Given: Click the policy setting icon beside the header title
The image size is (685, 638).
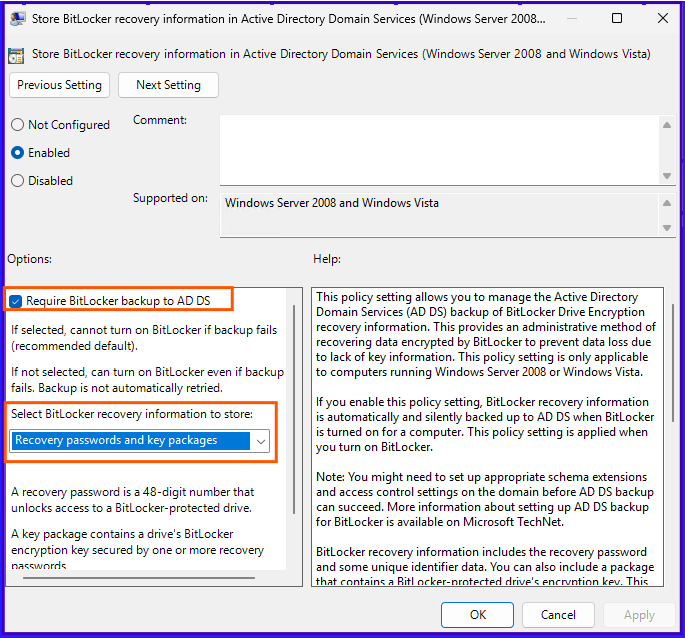Looking at the screenshot, I should pos(16,55).
